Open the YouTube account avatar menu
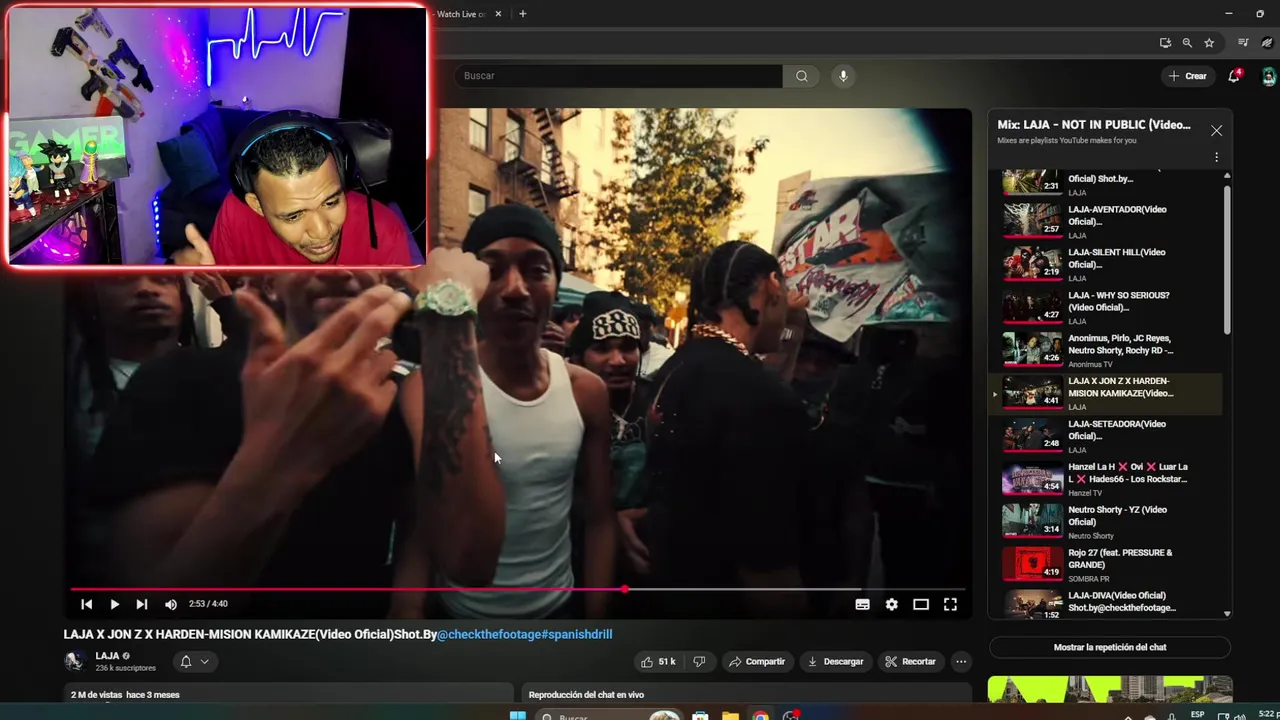Image resolution: width=1280 pixels, height=720 pixels. click(x=1269, y=76)
